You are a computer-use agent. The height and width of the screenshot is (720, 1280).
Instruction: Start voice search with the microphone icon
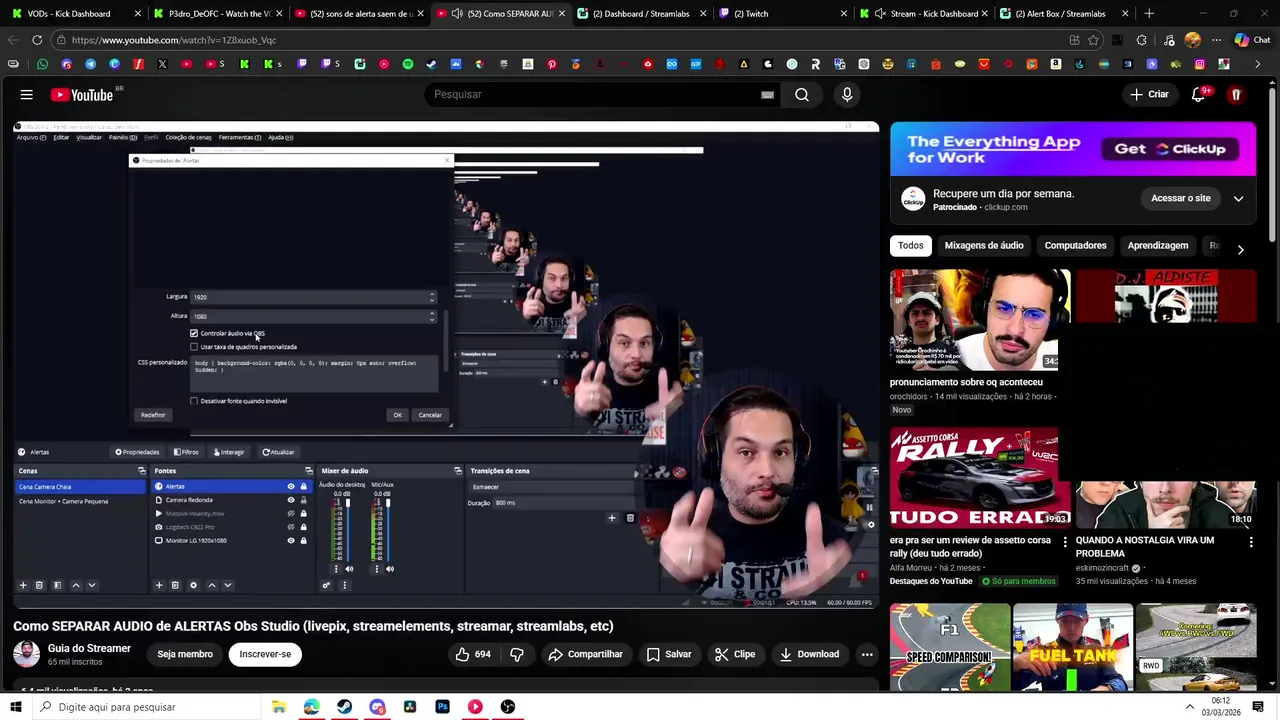pyautogui.click(x=847, y=94)
